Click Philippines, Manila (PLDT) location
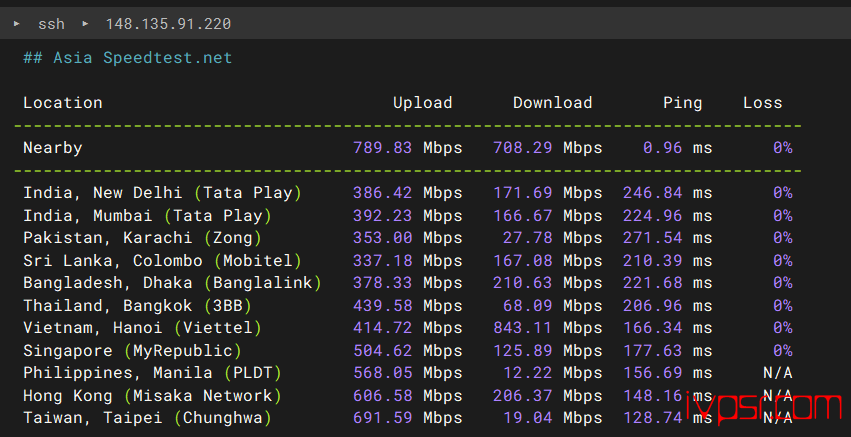 (152, 373)
